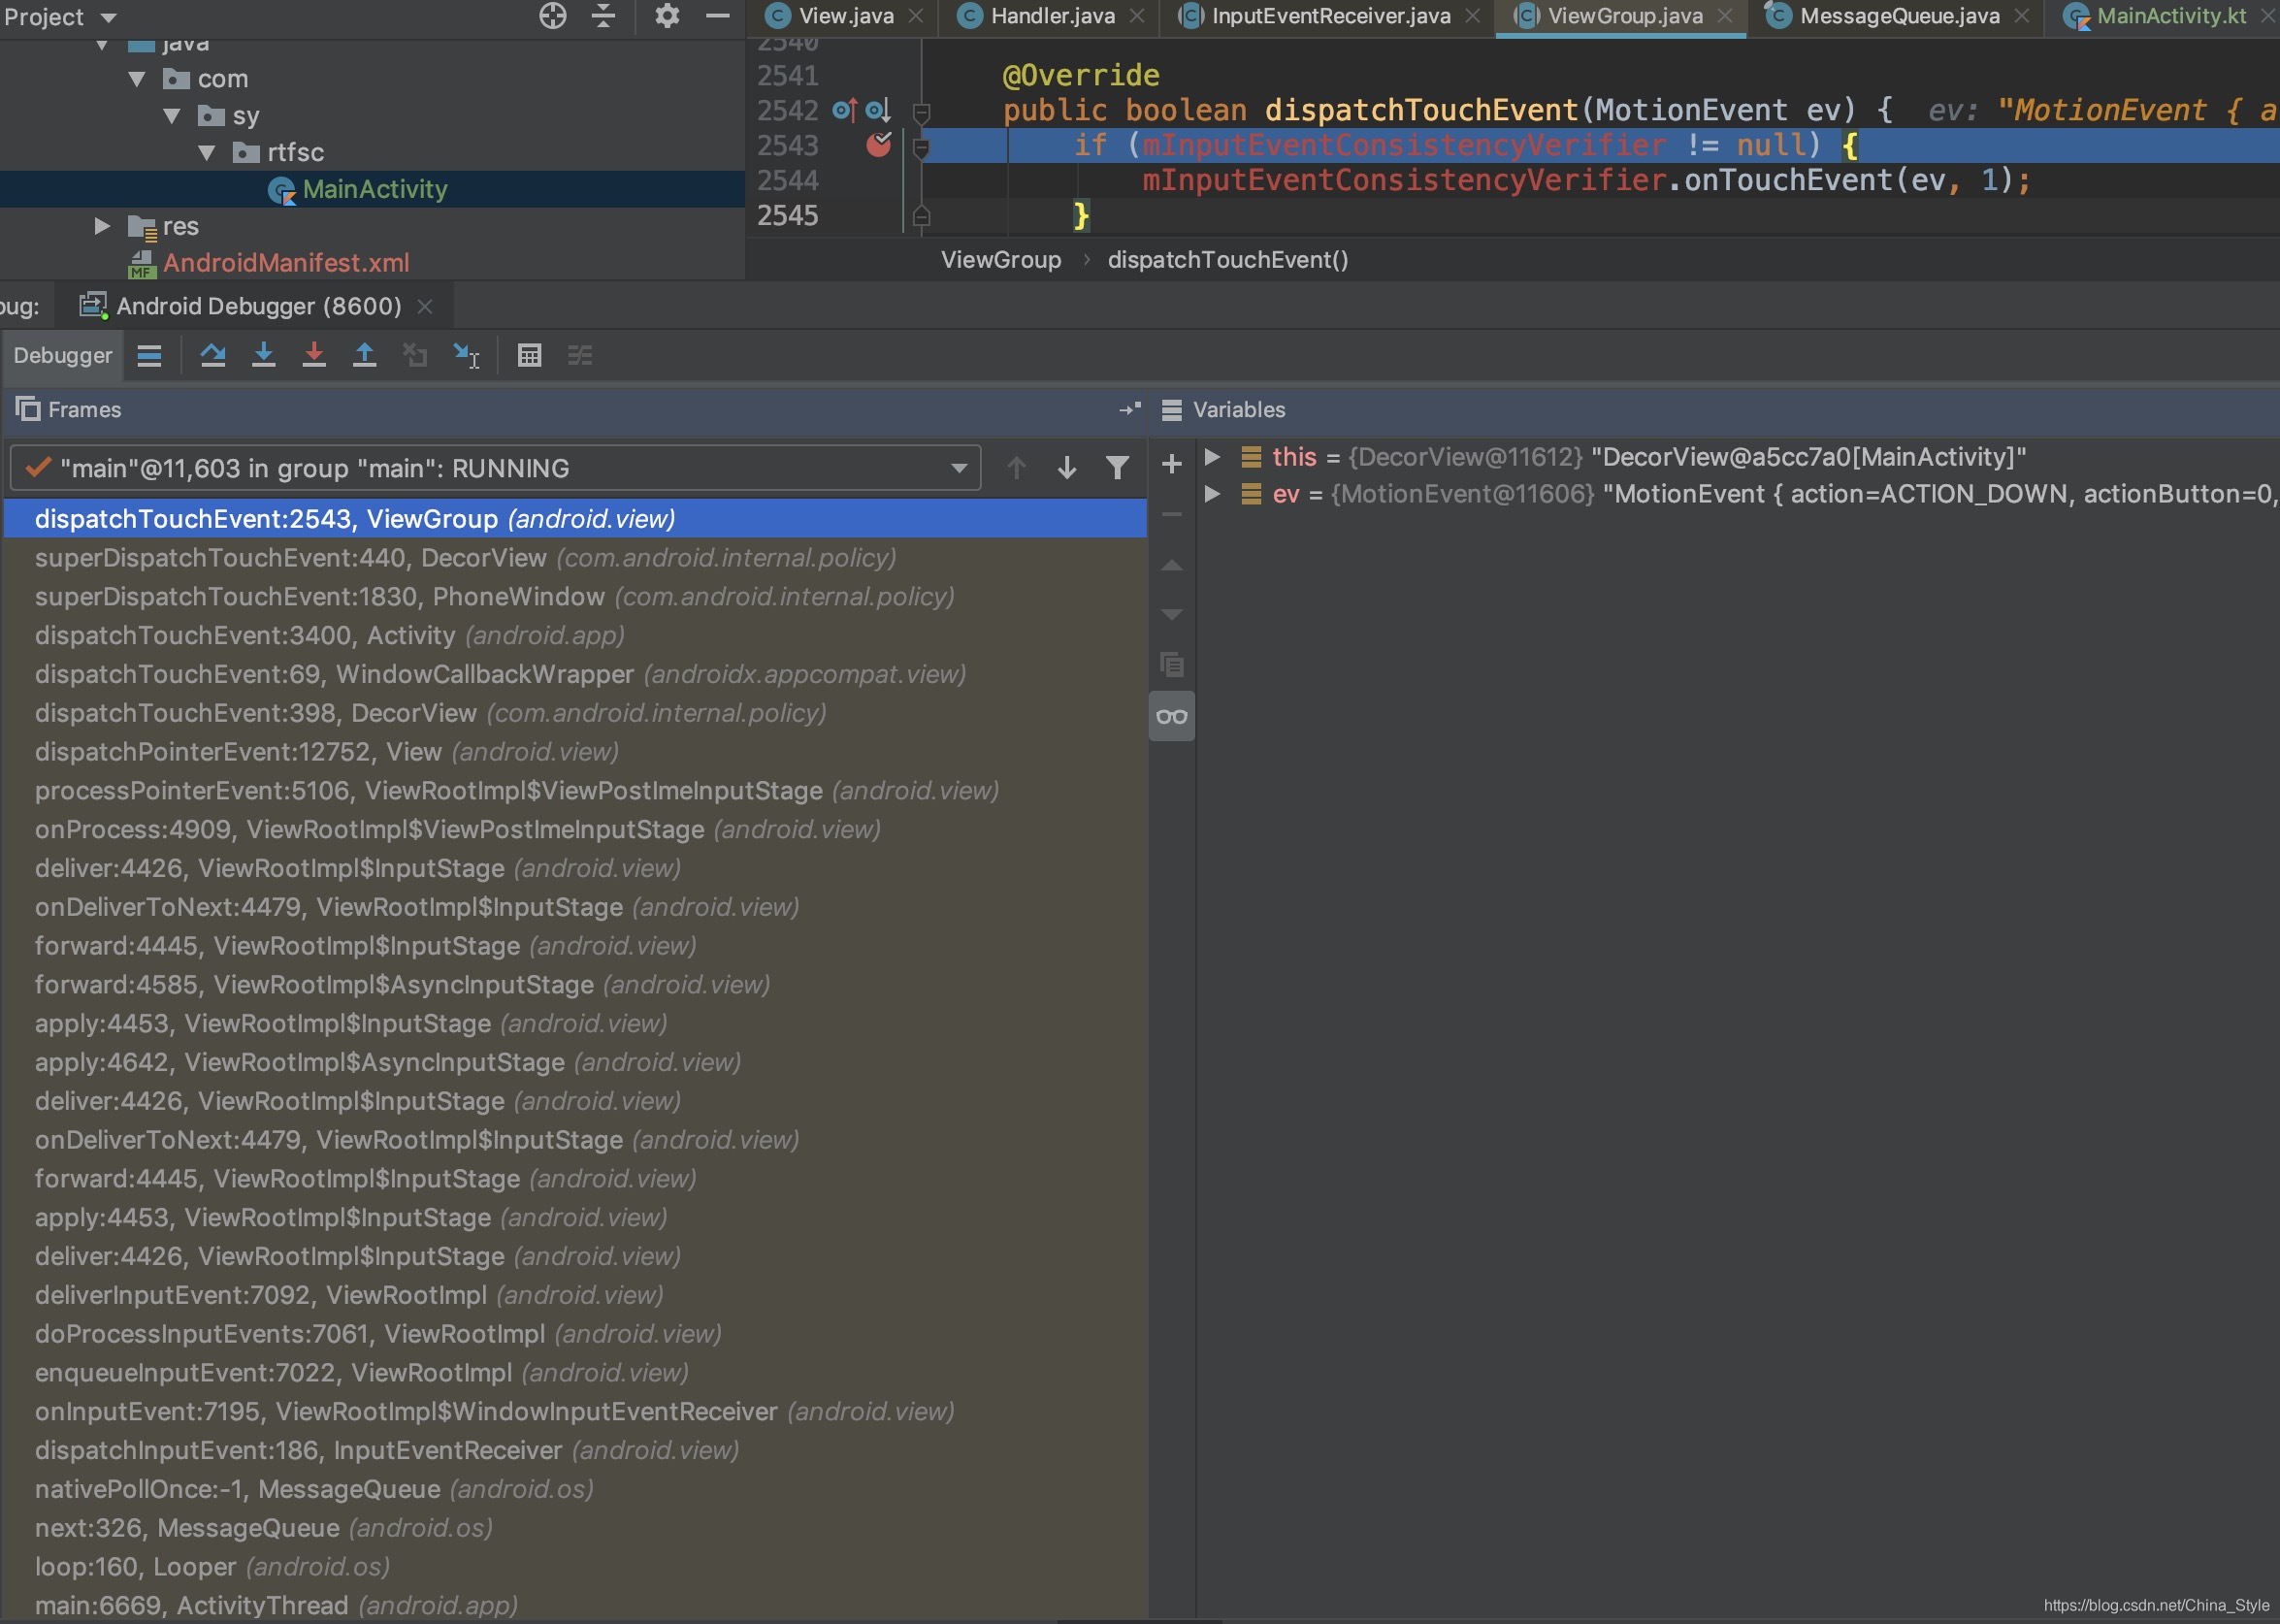Image resolution: width=2280 pixels, height=1624 pixels.
Task: Switch to MessageQueue.java tab
Action: pos(1899,16)
